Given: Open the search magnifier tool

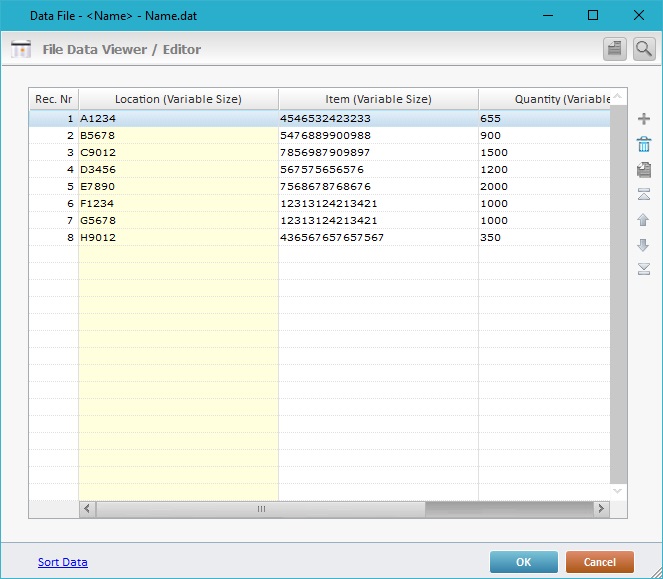Looking at the screenshot, I should 643,48.
